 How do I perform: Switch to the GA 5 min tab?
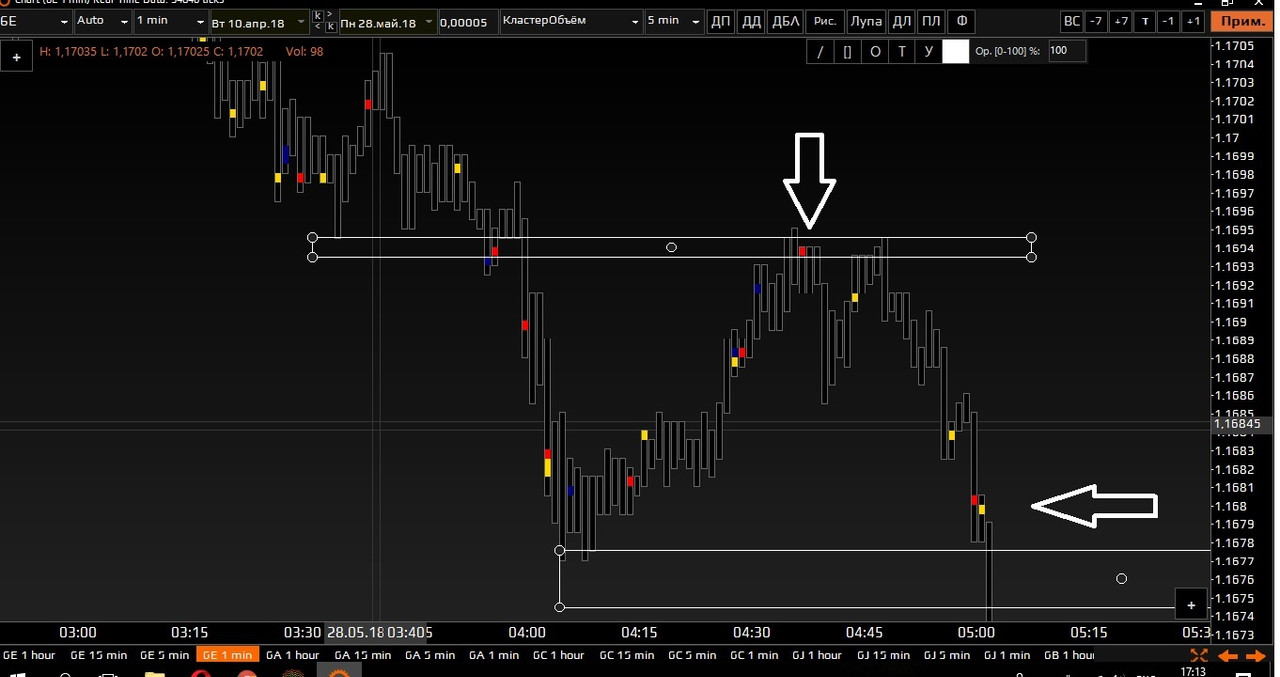(429, 655)
